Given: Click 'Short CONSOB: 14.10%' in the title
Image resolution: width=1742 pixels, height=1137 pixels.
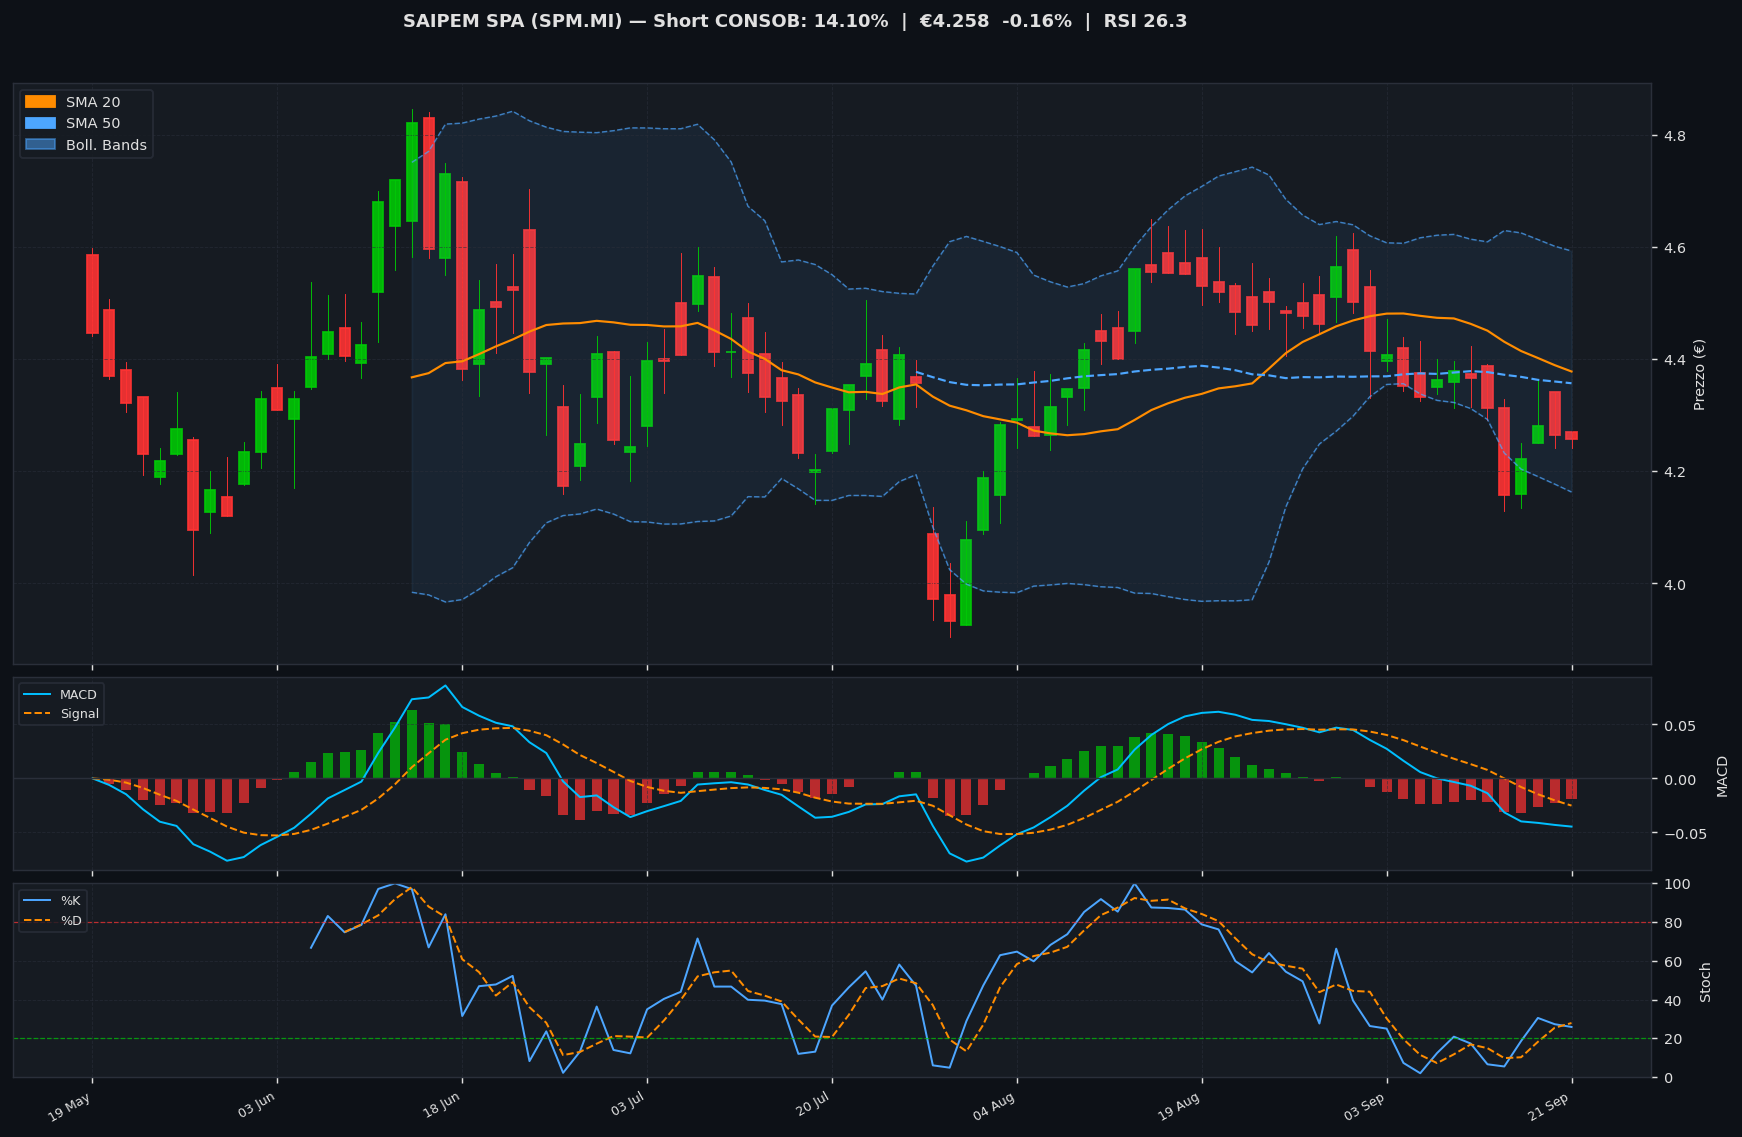Looking at the screenshot, I should point(771,21).
